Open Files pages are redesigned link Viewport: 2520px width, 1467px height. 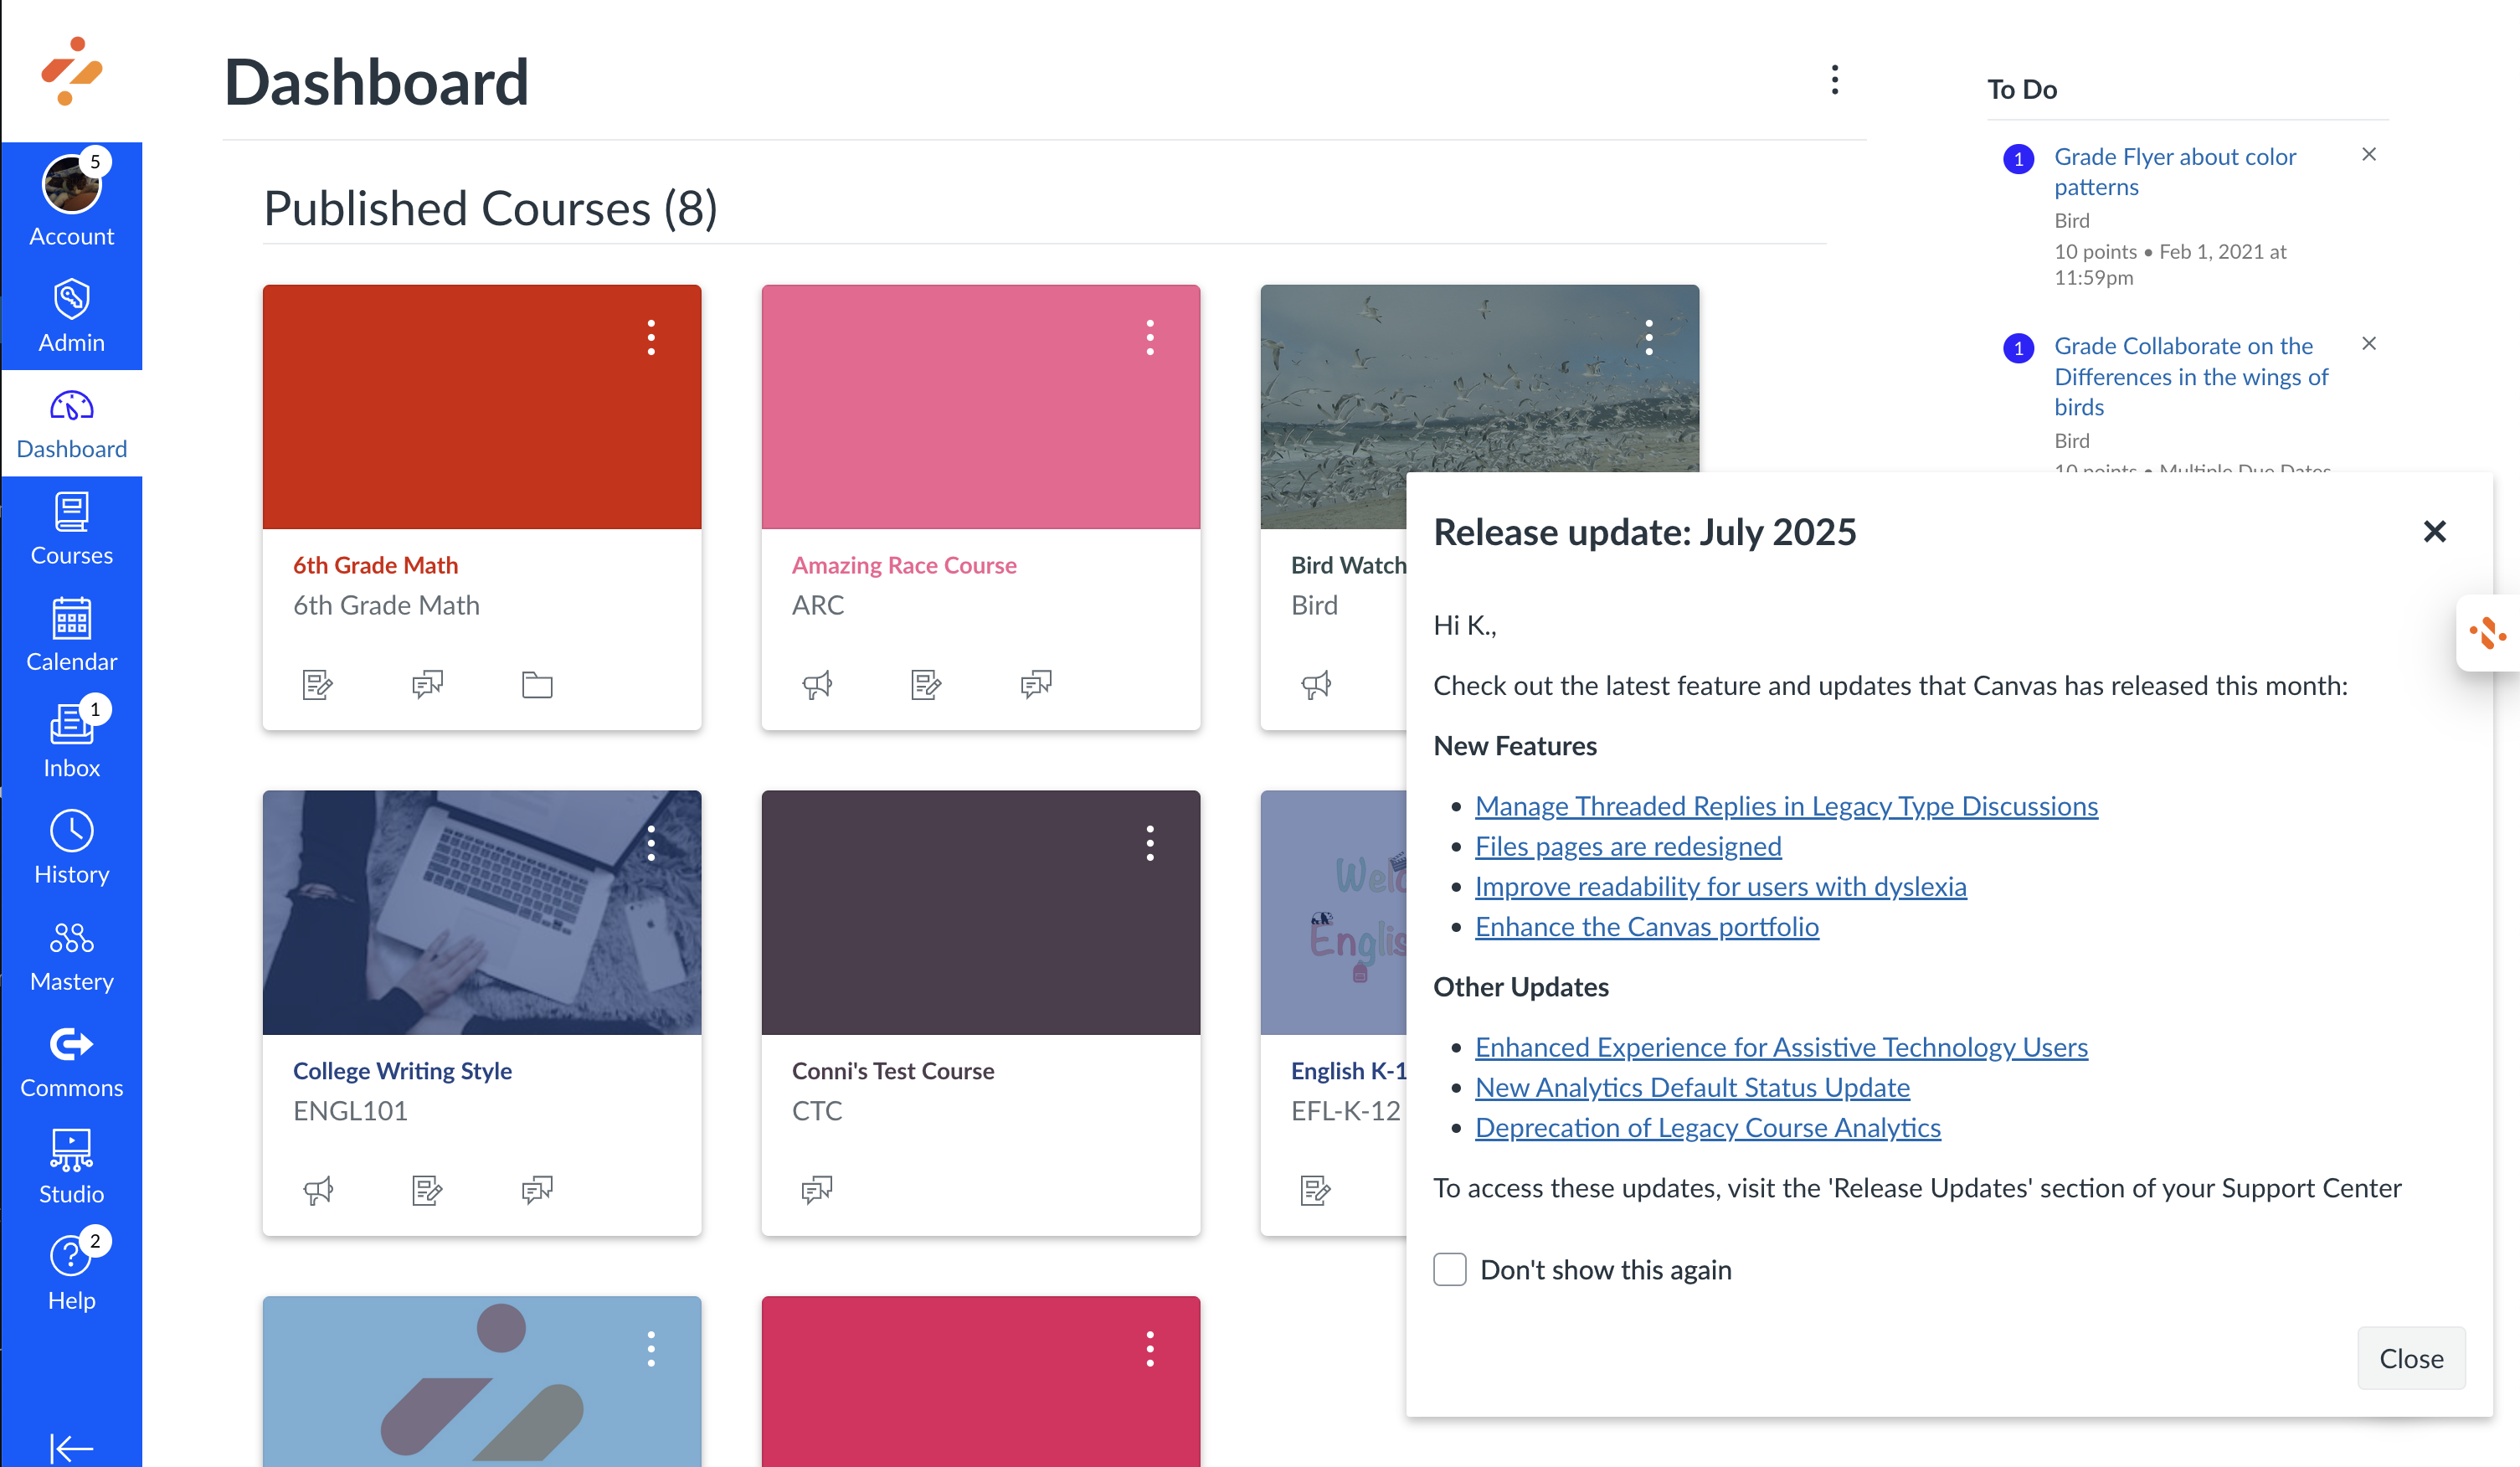(1627, 846)
